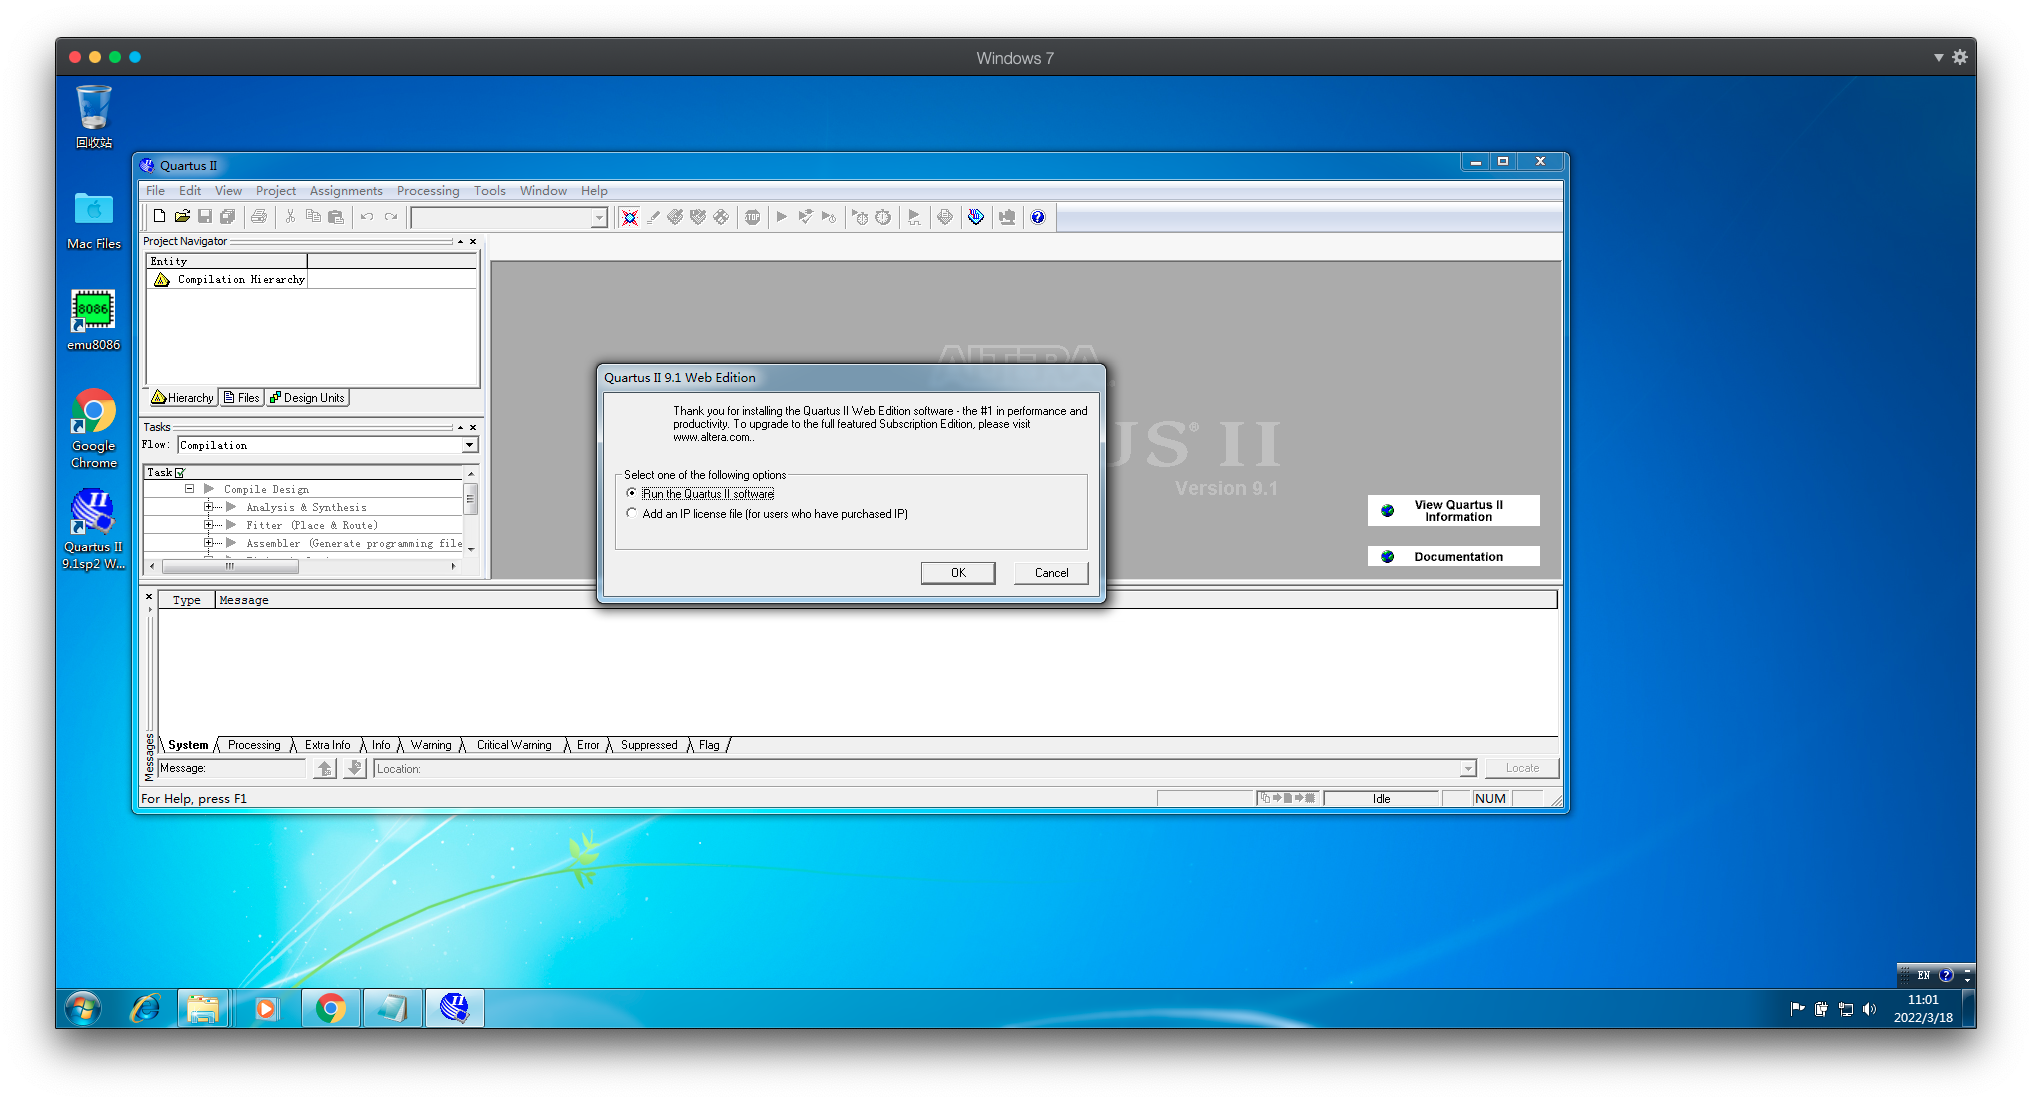Click the Open file folder icon
Viewport: 2032px width, 1102px height.
182,216
